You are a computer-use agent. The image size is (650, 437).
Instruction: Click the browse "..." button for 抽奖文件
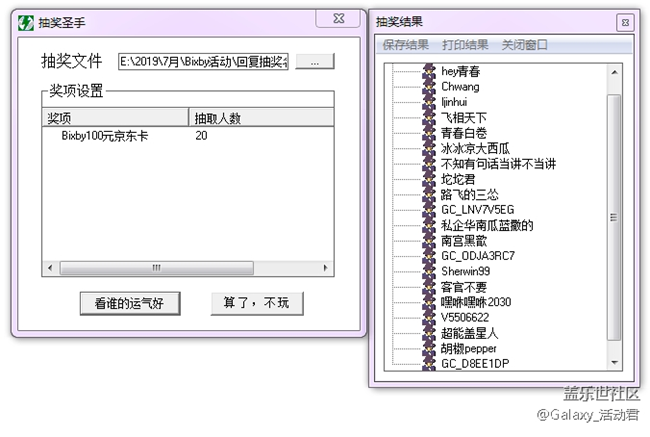(x=314, y=62)
